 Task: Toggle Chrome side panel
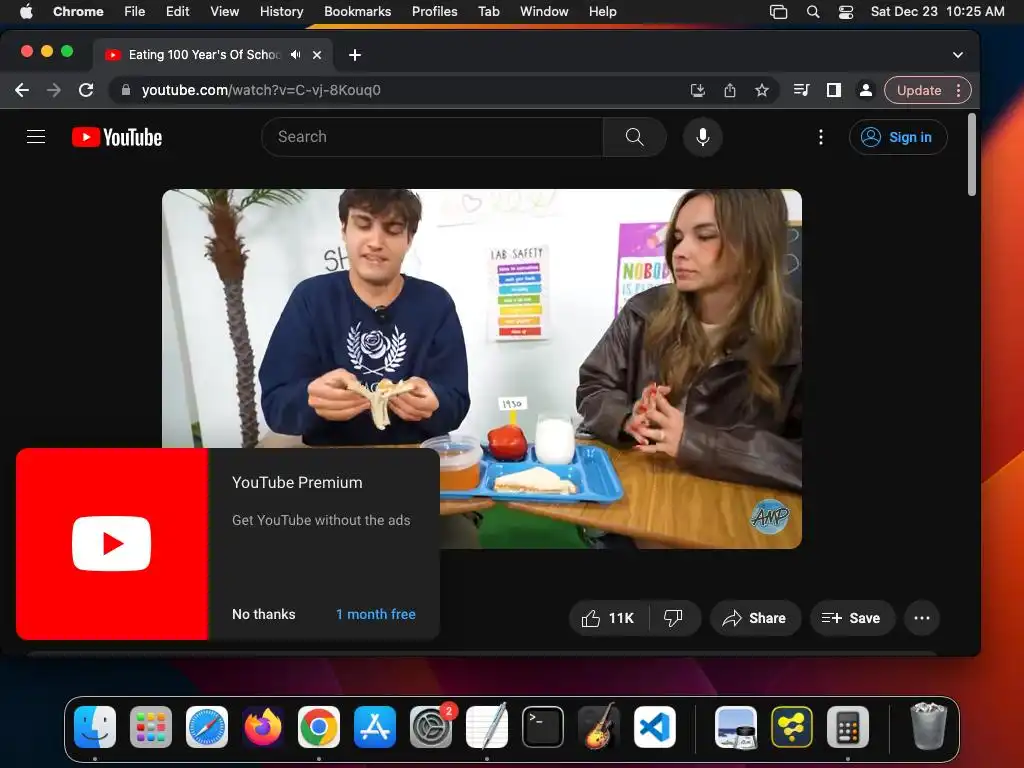tap(833, 90)
